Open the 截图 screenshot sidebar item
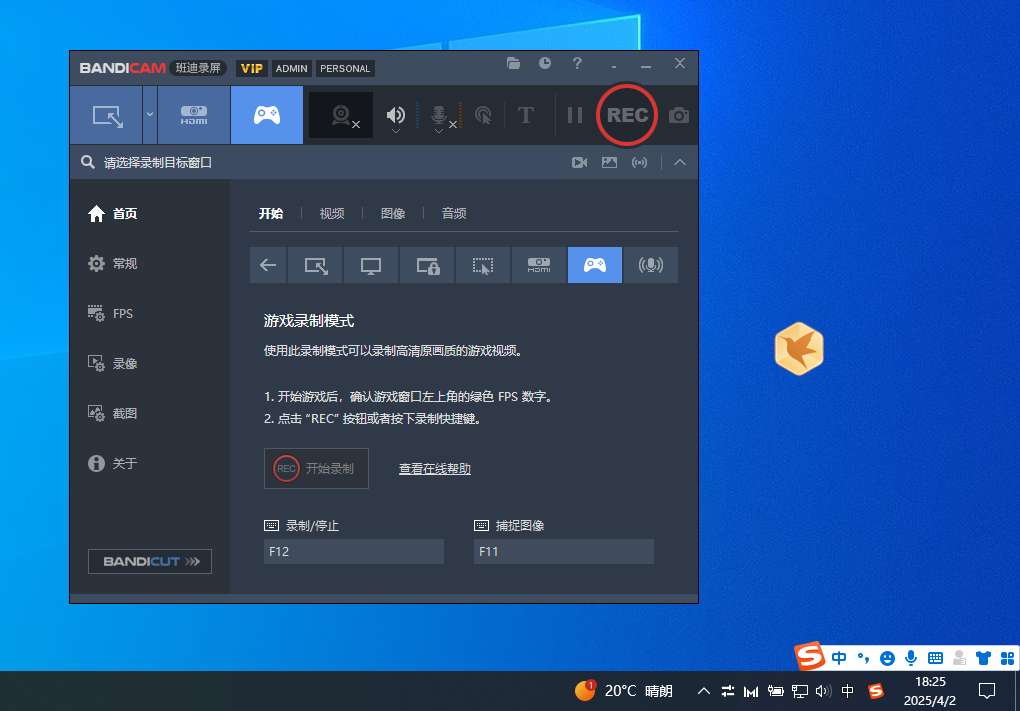 (x=113, y=413)
